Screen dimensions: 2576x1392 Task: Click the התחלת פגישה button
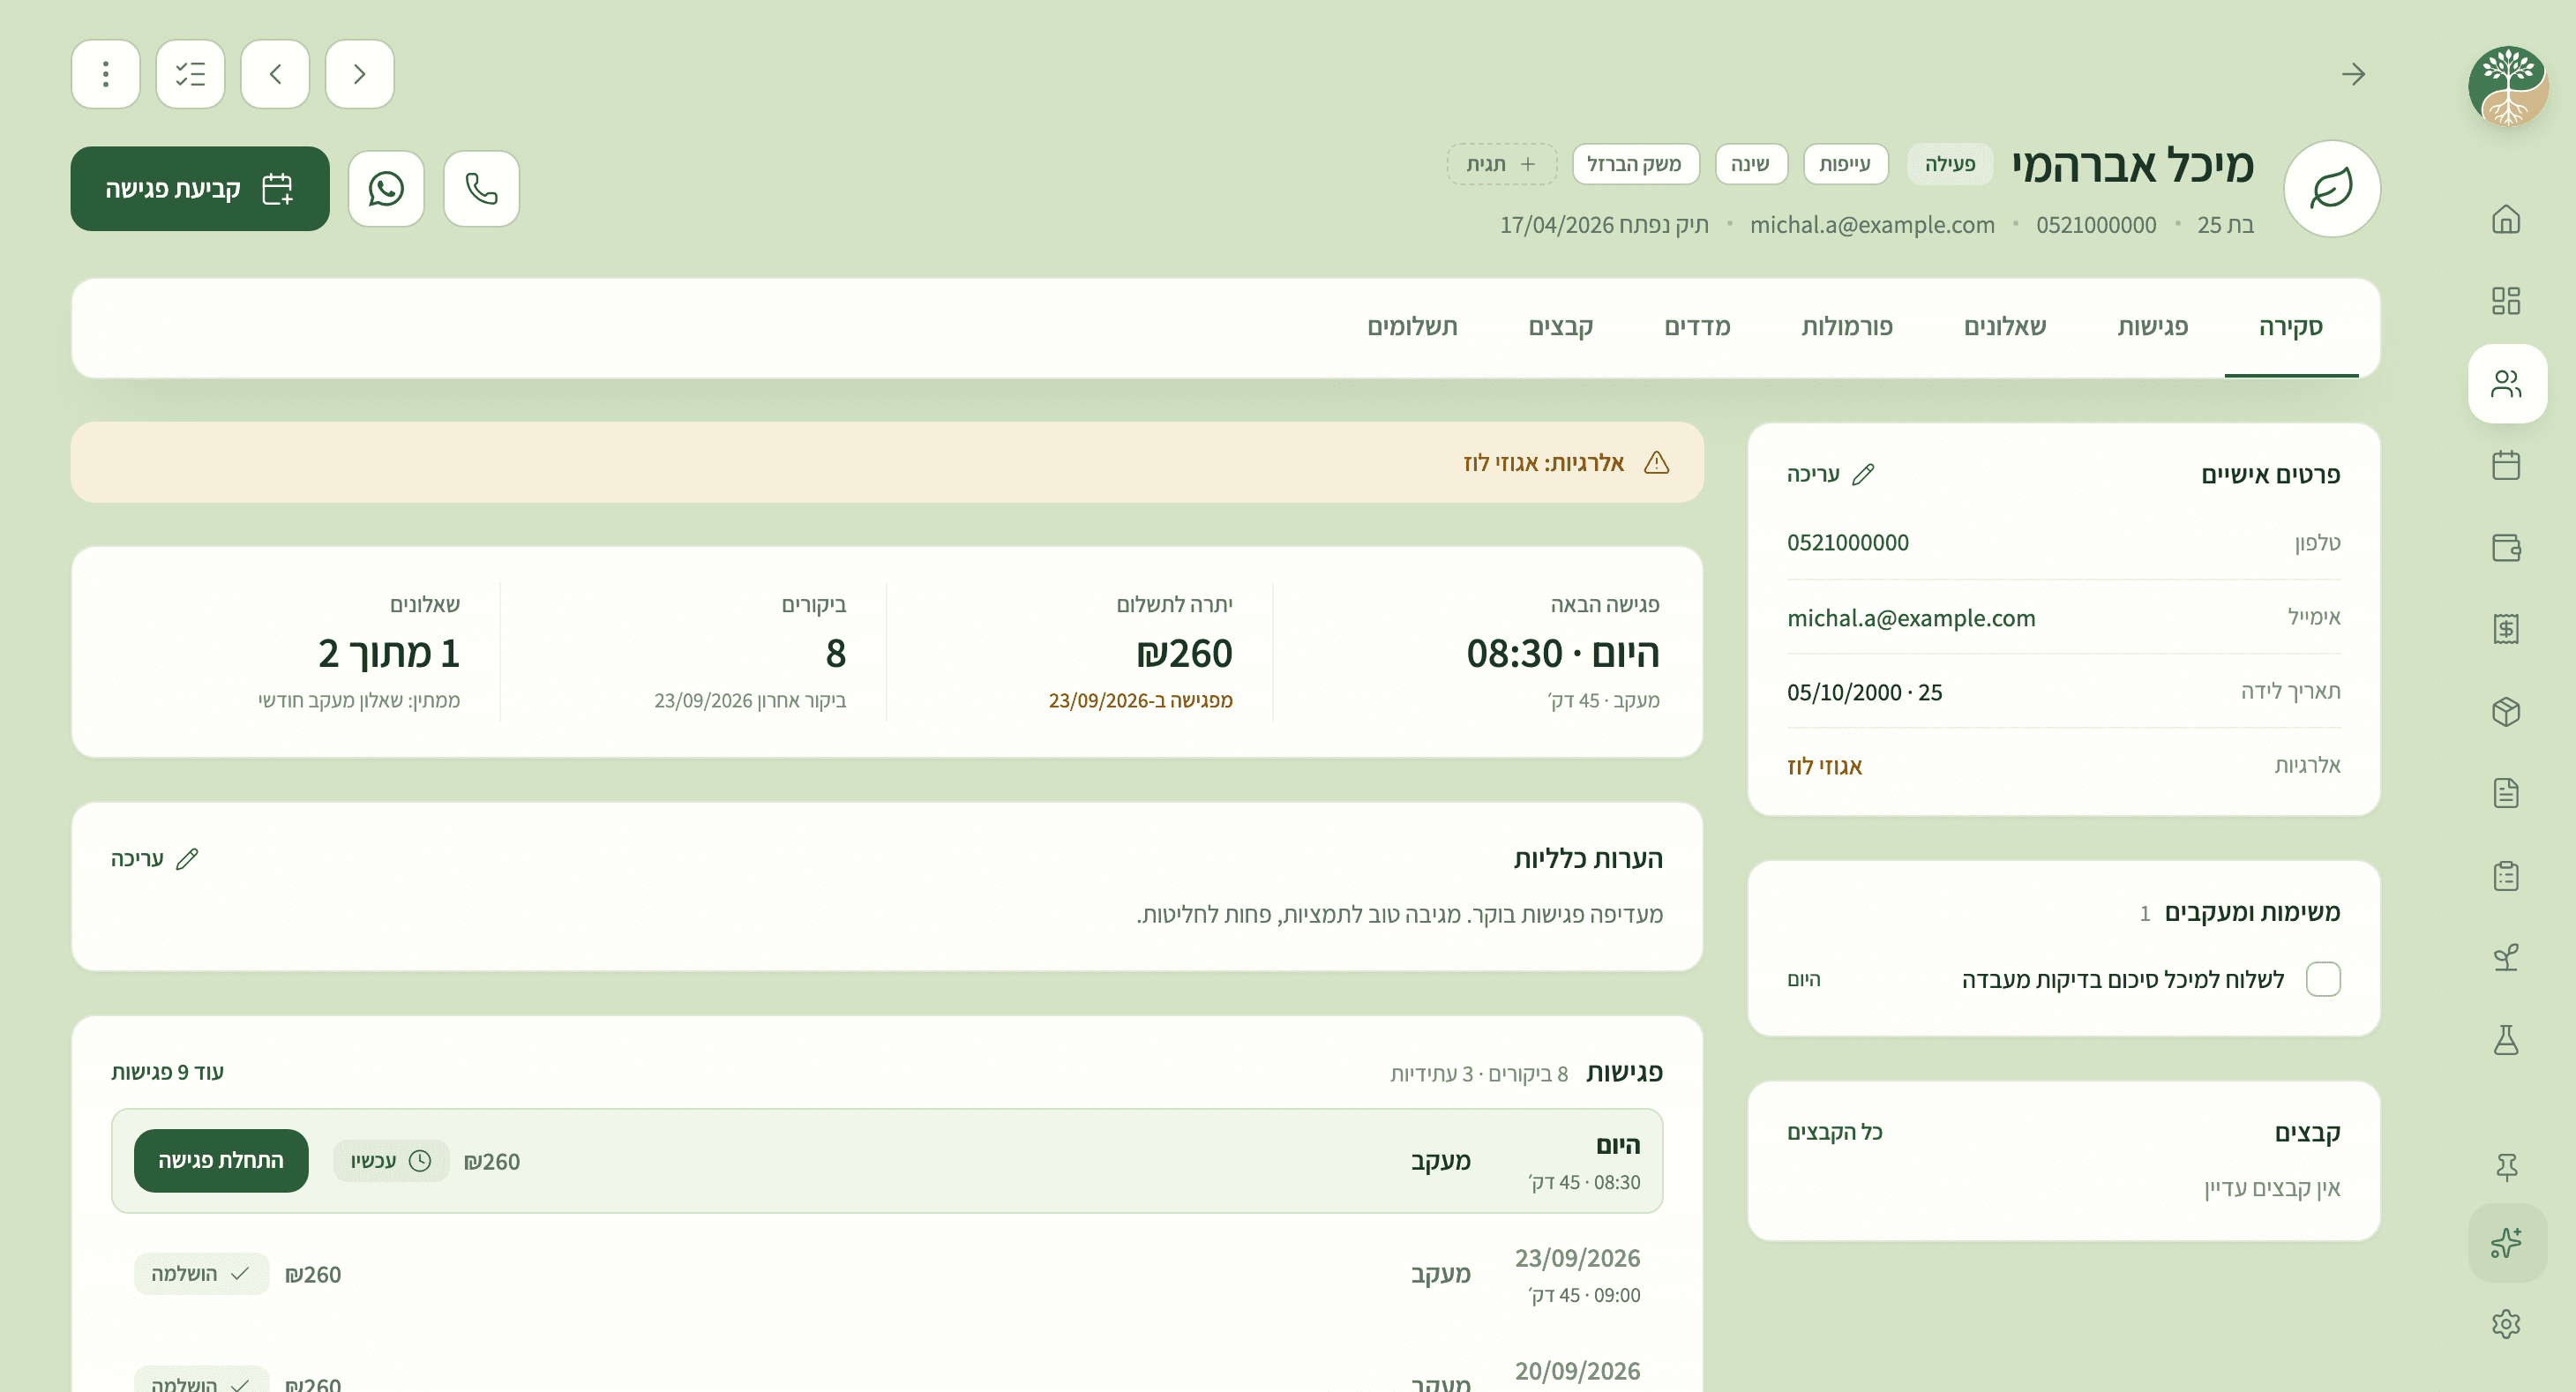click(221, 1161)
